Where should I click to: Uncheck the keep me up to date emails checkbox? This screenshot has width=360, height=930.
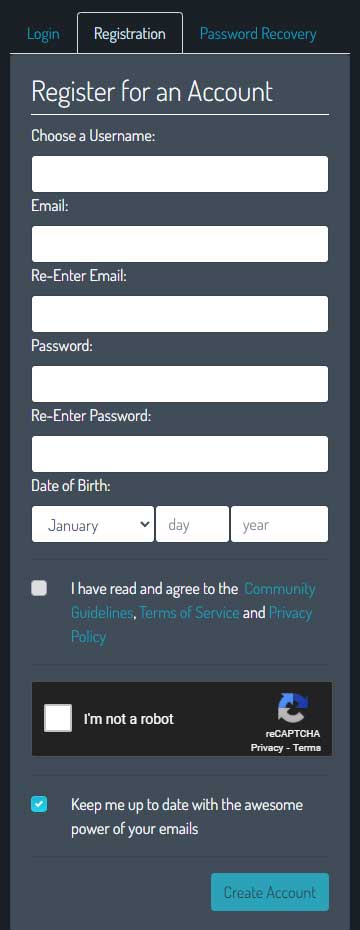pos(39,804)
